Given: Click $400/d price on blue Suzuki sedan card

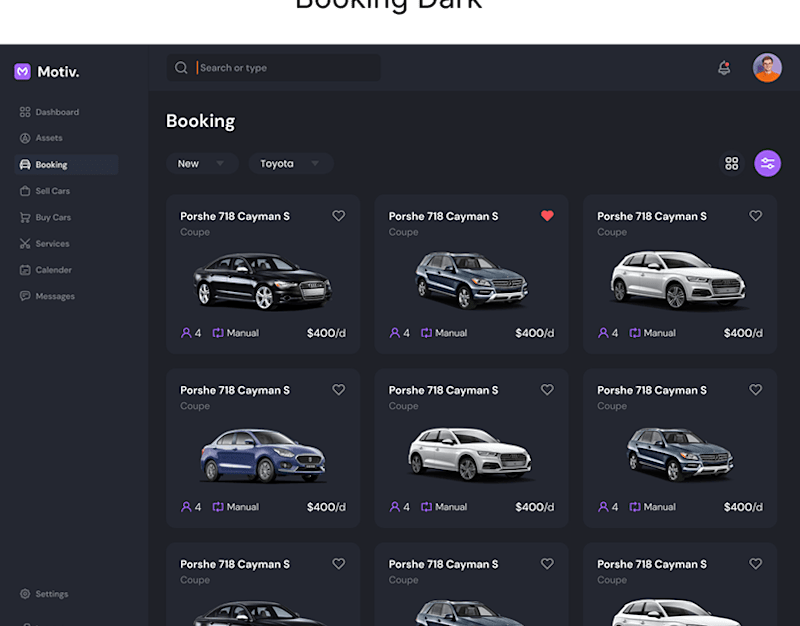Looking at the screenshot, I should [x=326, y=507].
